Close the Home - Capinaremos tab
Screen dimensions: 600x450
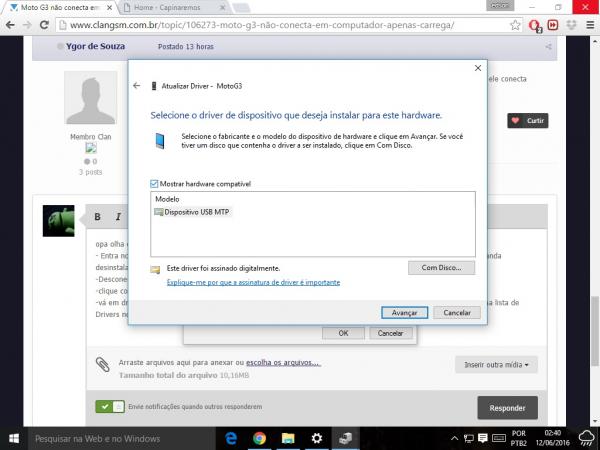point(222,7)
